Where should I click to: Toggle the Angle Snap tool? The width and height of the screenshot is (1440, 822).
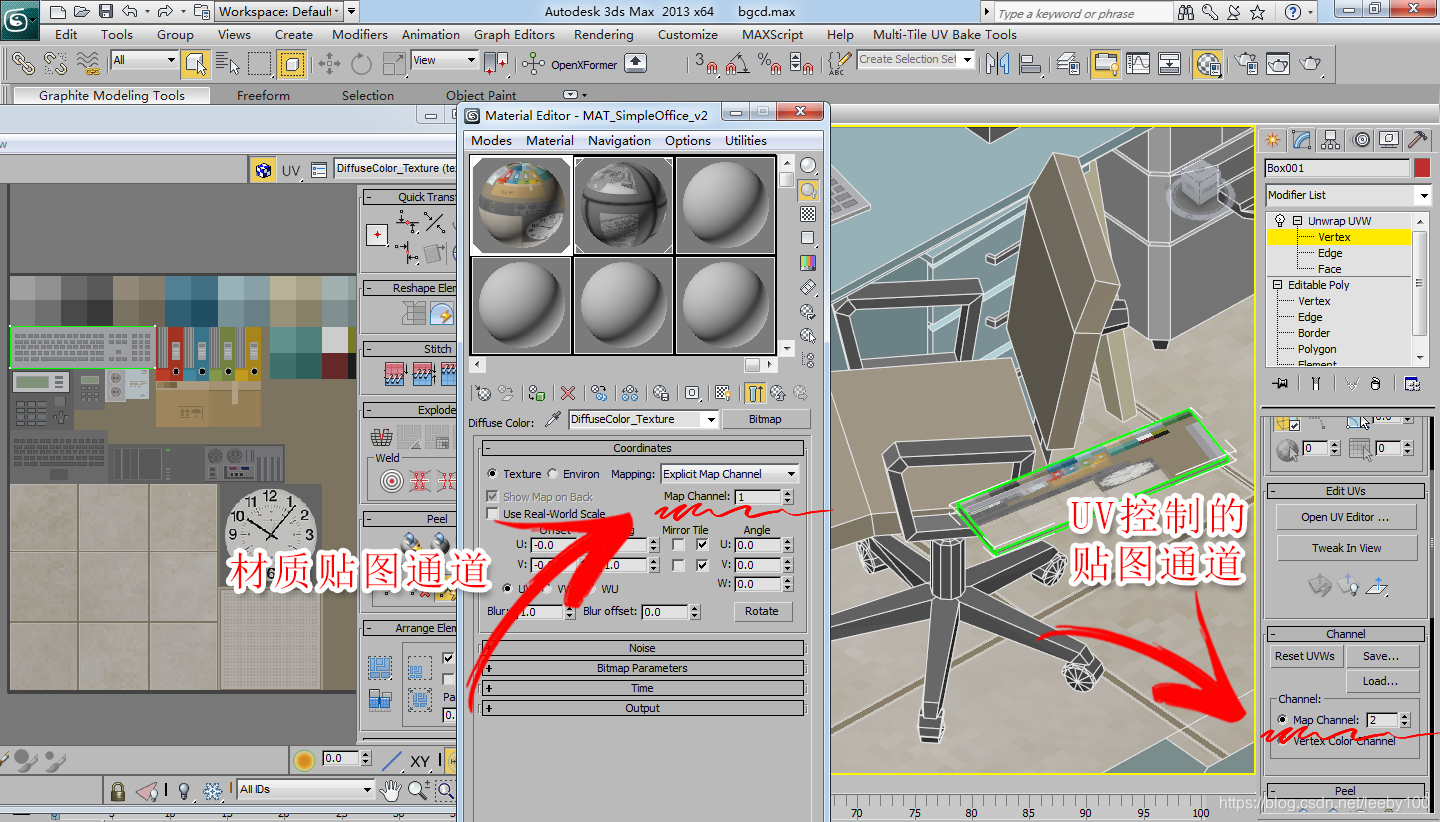(738, 64)
